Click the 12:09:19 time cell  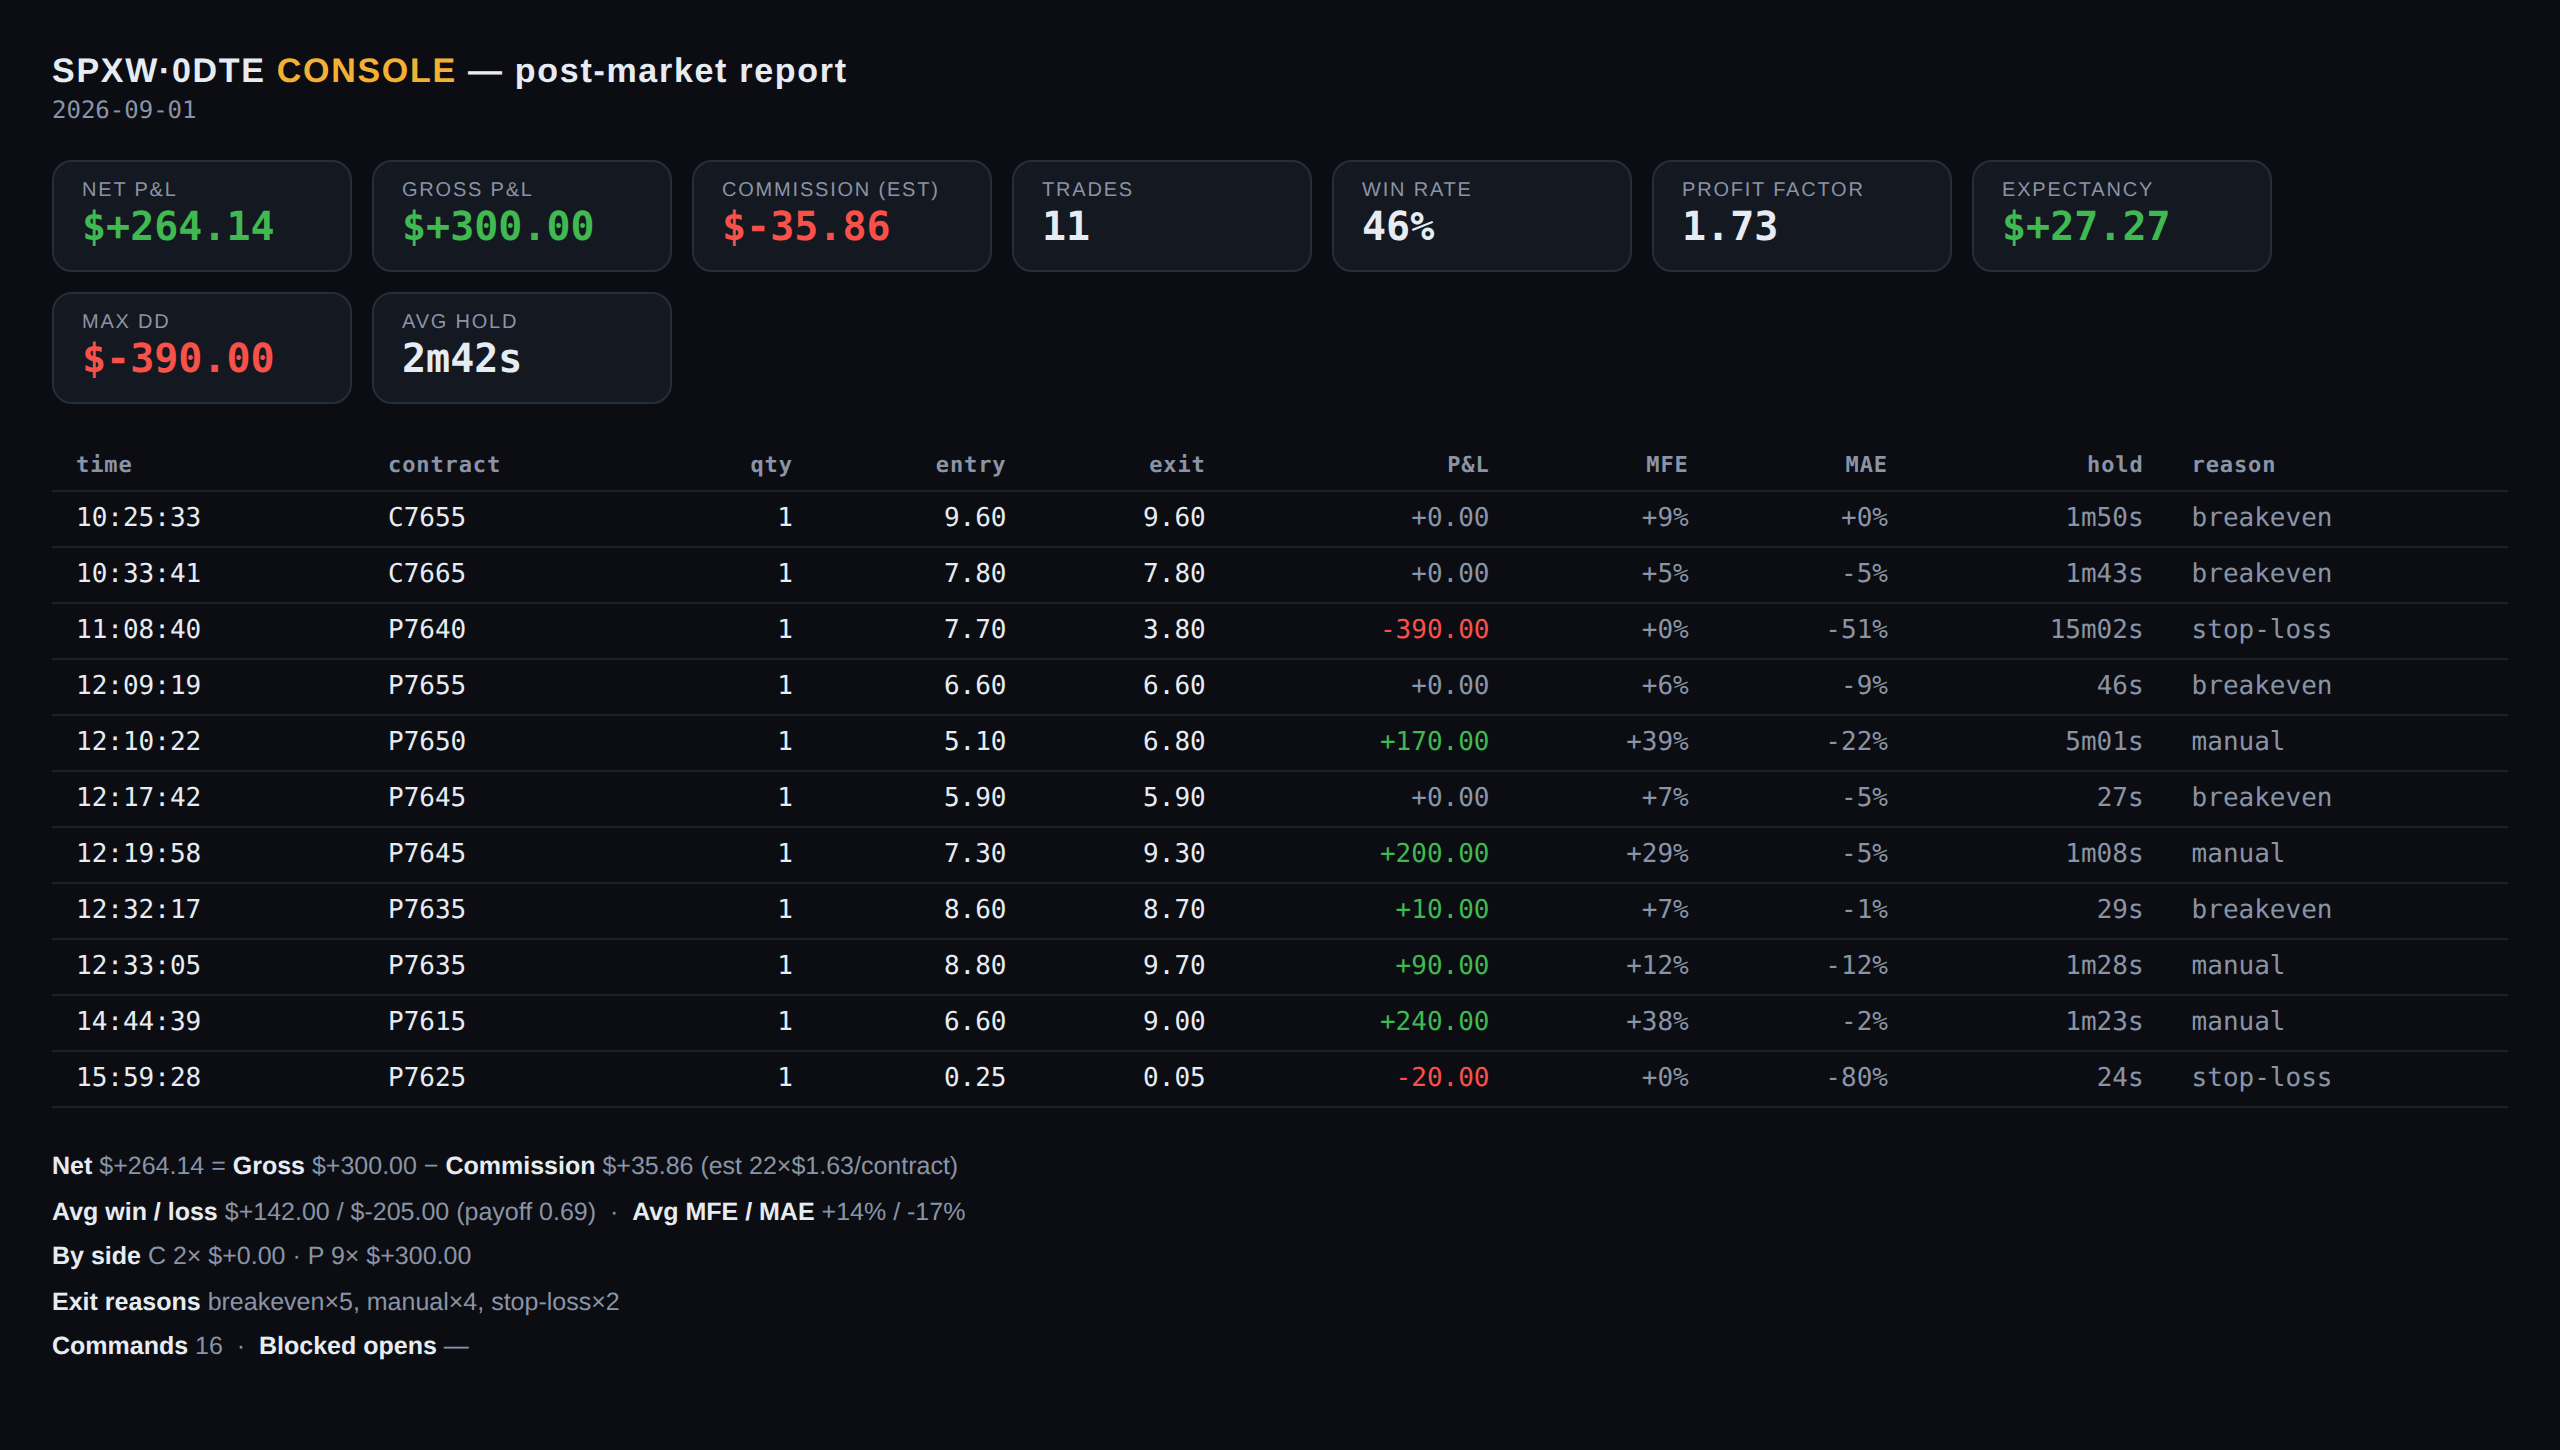coord(139,686)
